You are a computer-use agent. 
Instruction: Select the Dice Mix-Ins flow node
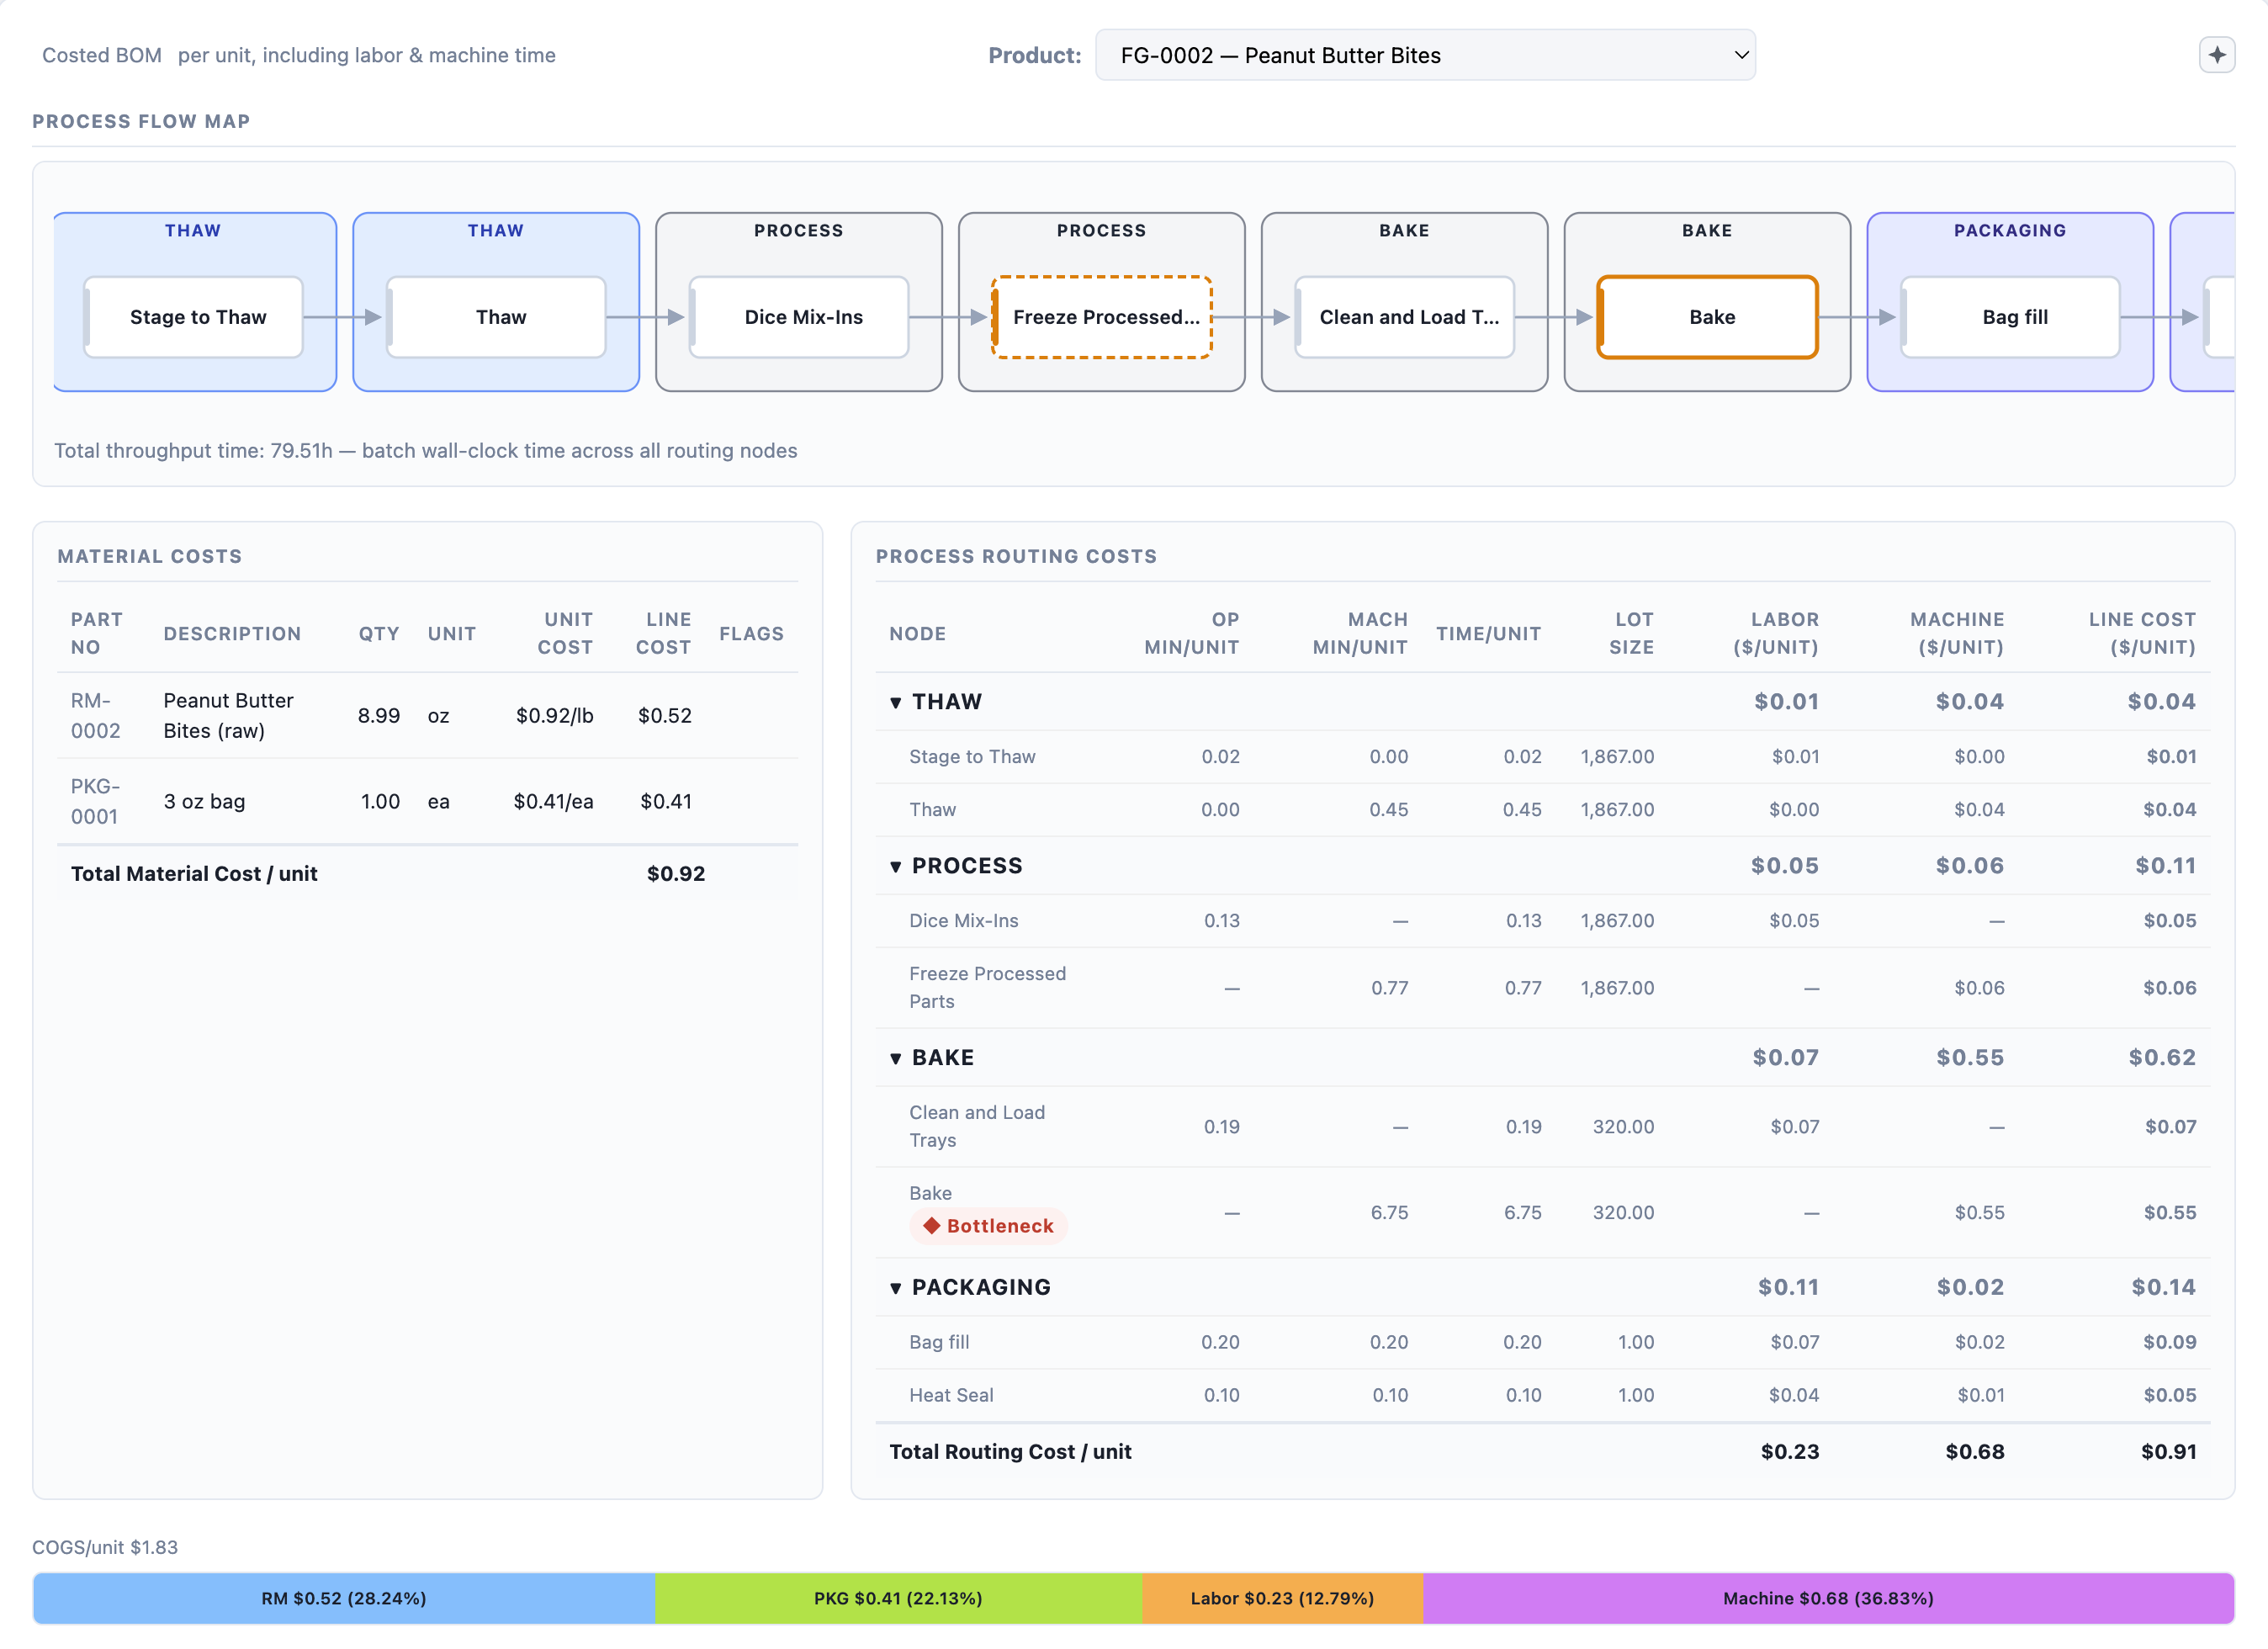click(800, 317)
